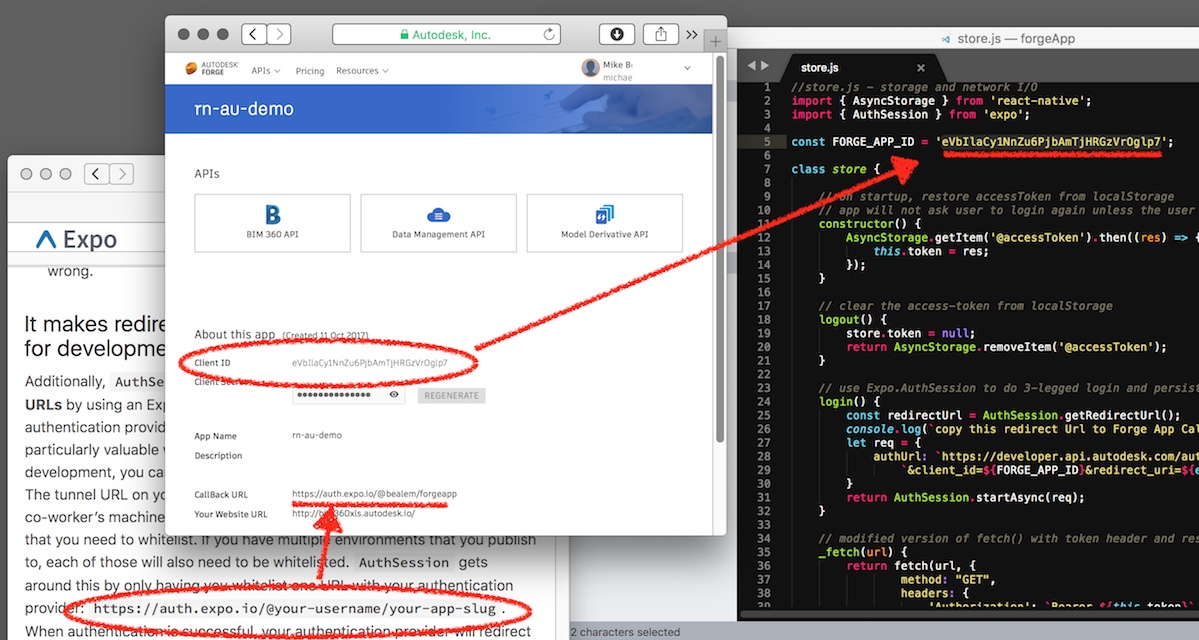Close the store.js tab in the editor
Screen dimensions: 1199x640
(x=921, y=68)
